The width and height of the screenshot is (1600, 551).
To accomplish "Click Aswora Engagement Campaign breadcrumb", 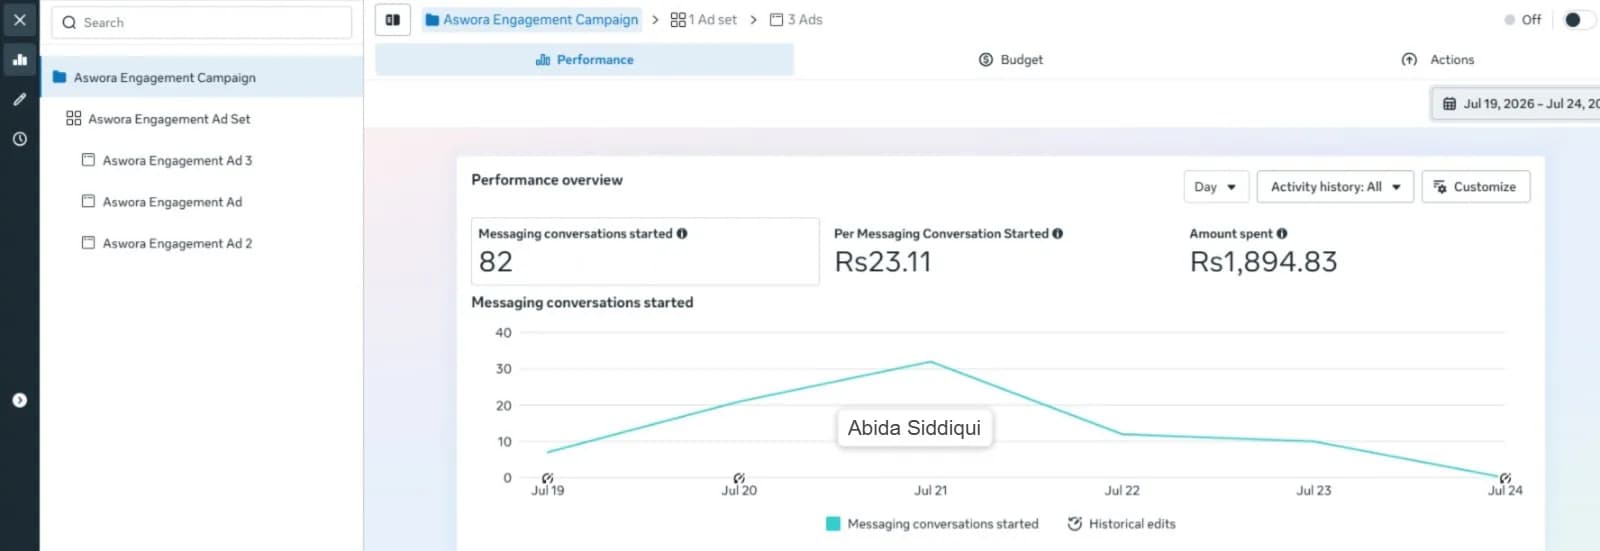I will point(532,20).
